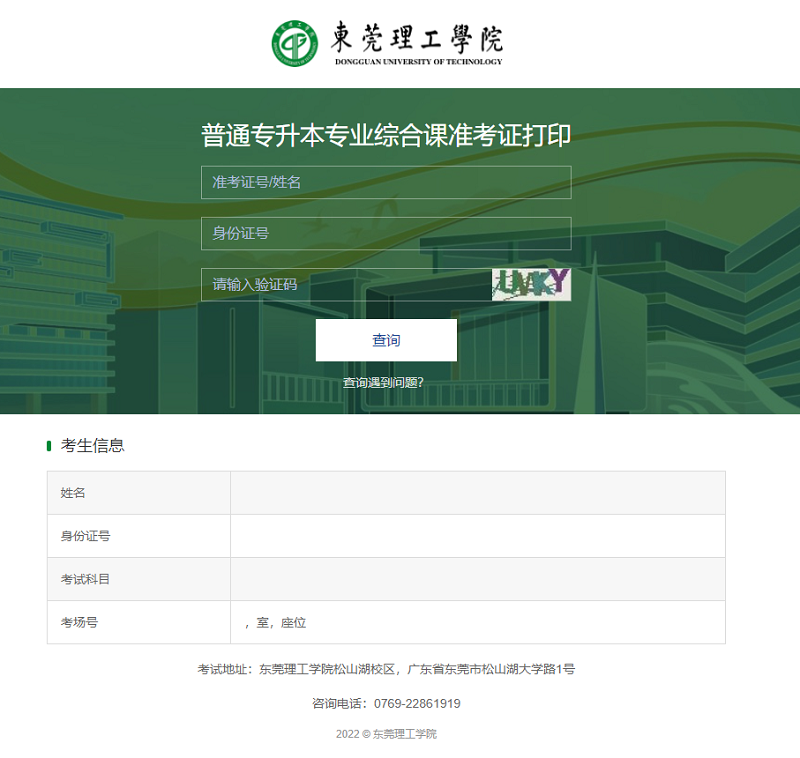Refresh the captcha verification image

coord(531,284)
